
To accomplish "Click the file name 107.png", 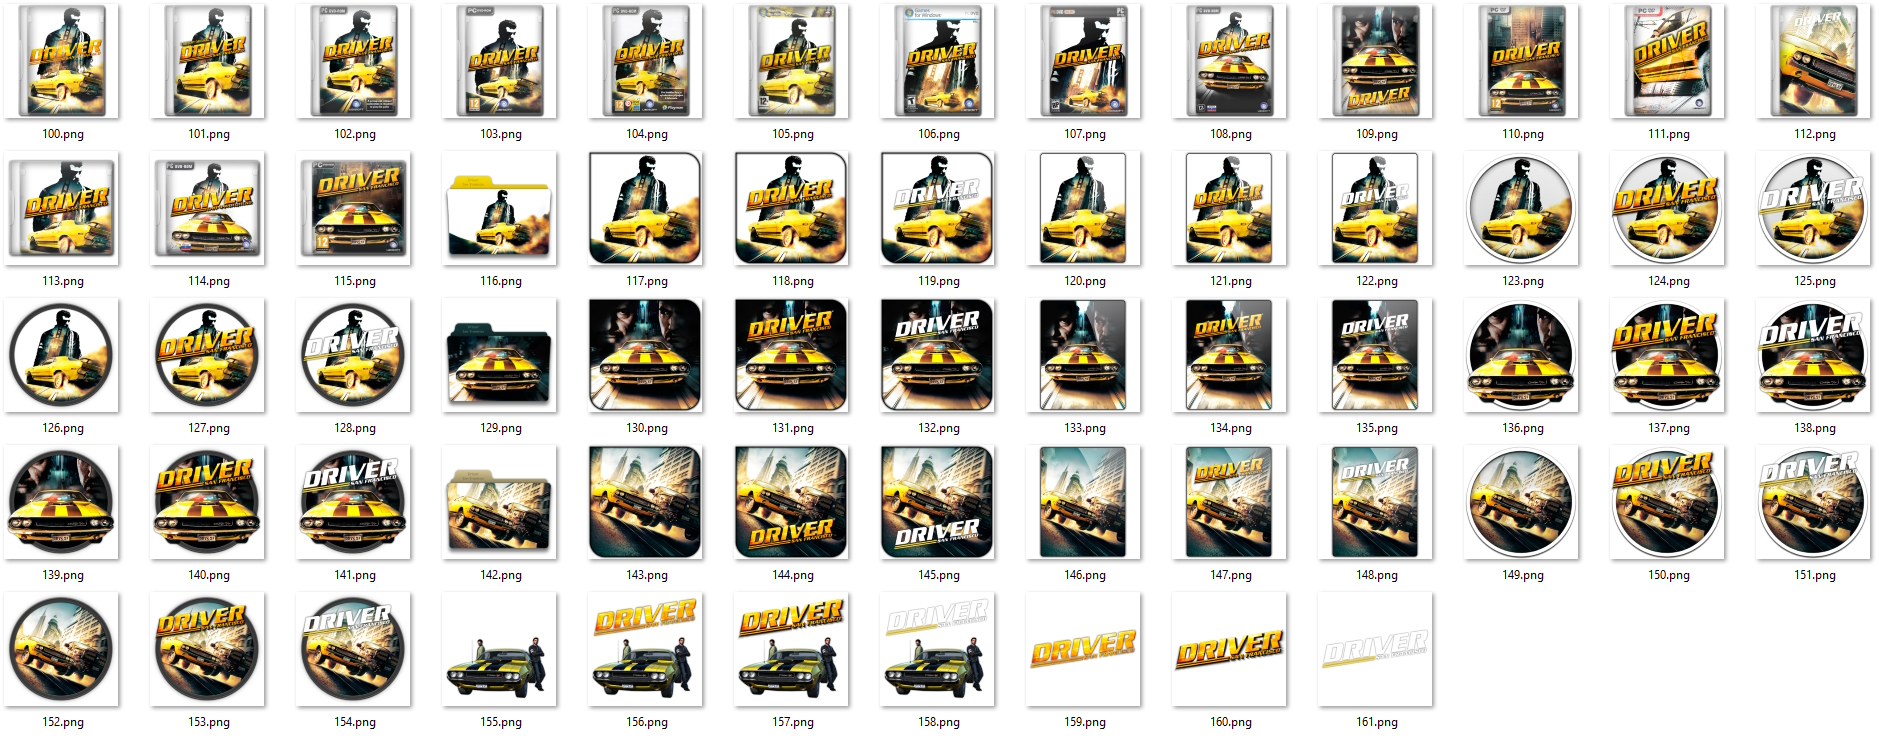I will [x=1085, y=134].
